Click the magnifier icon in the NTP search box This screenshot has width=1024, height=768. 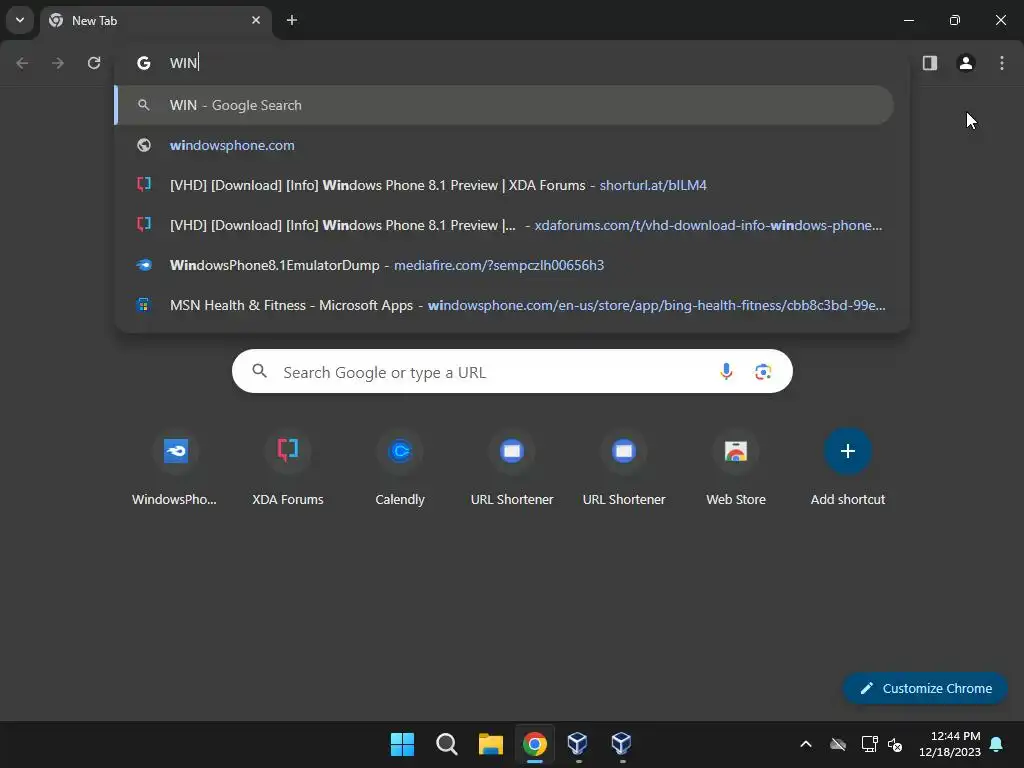click(259, 371)
